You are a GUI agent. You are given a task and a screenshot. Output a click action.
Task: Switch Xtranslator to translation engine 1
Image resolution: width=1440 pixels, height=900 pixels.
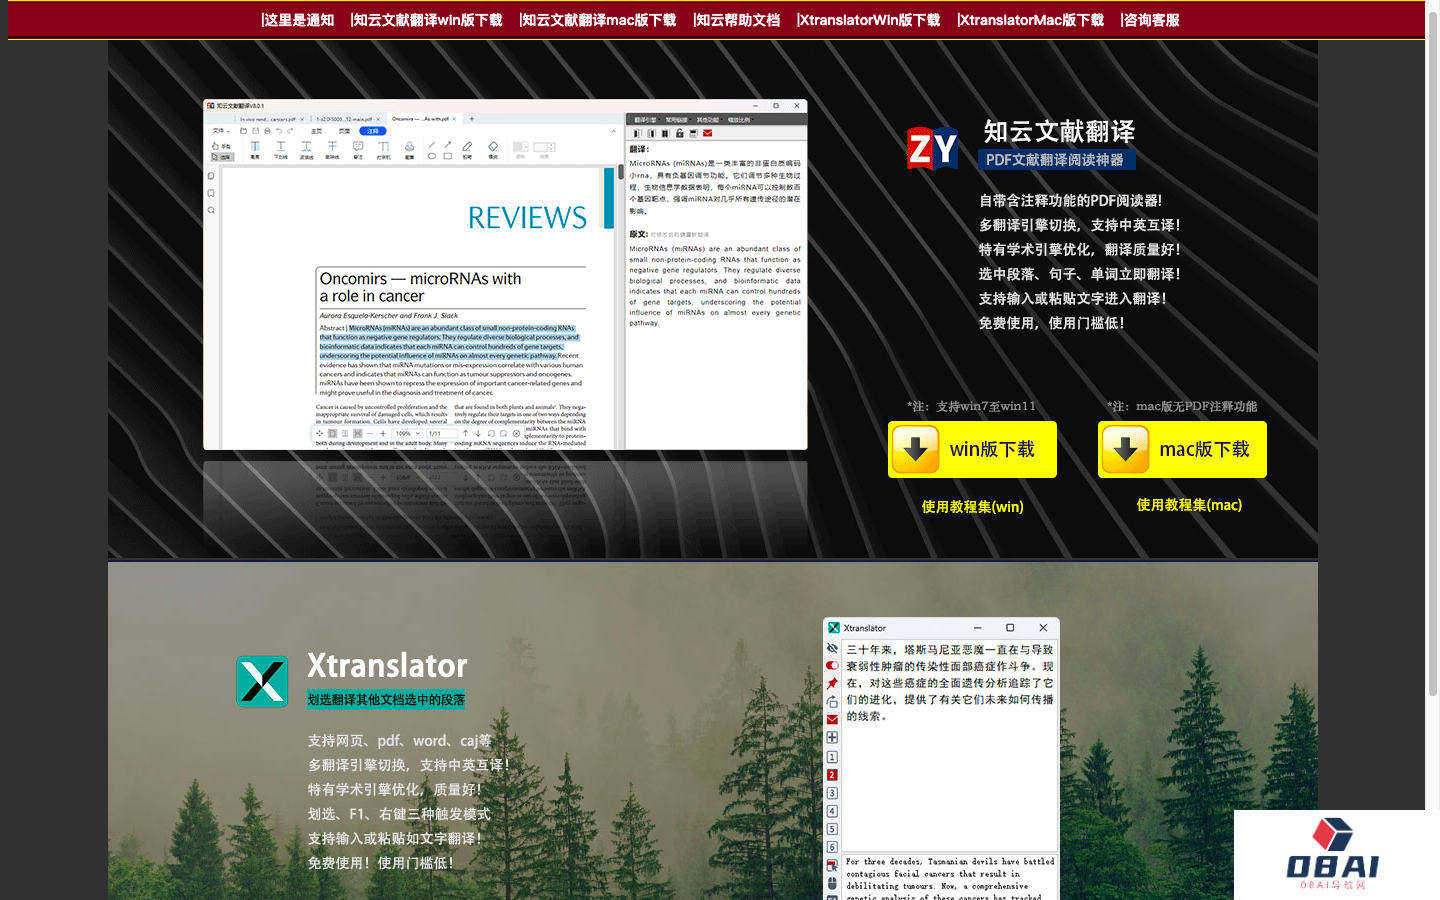tap(832, 757)
